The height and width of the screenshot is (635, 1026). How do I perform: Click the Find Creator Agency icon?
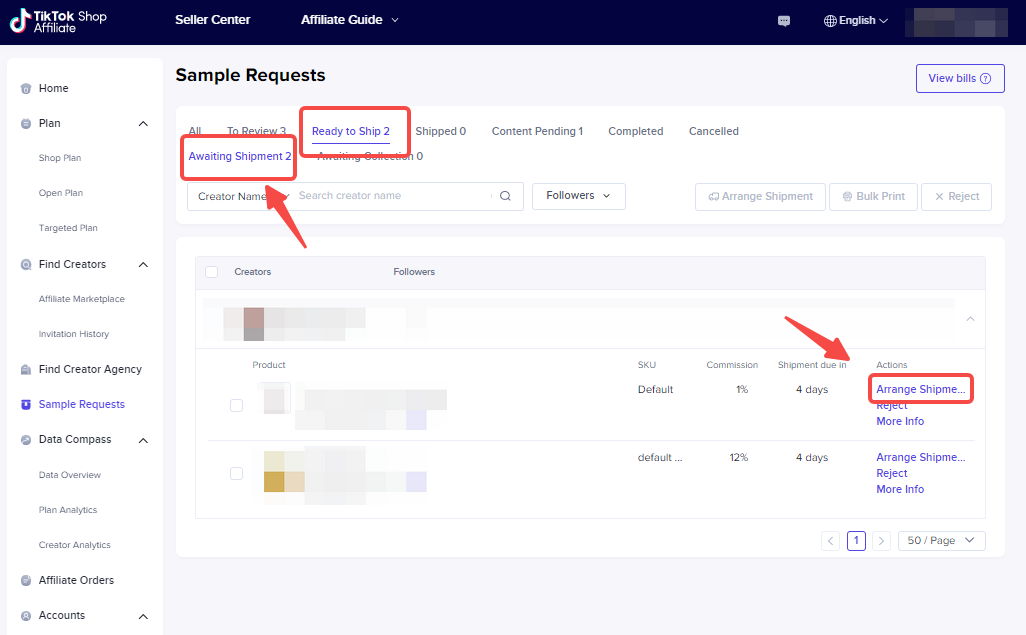(26, 370)
